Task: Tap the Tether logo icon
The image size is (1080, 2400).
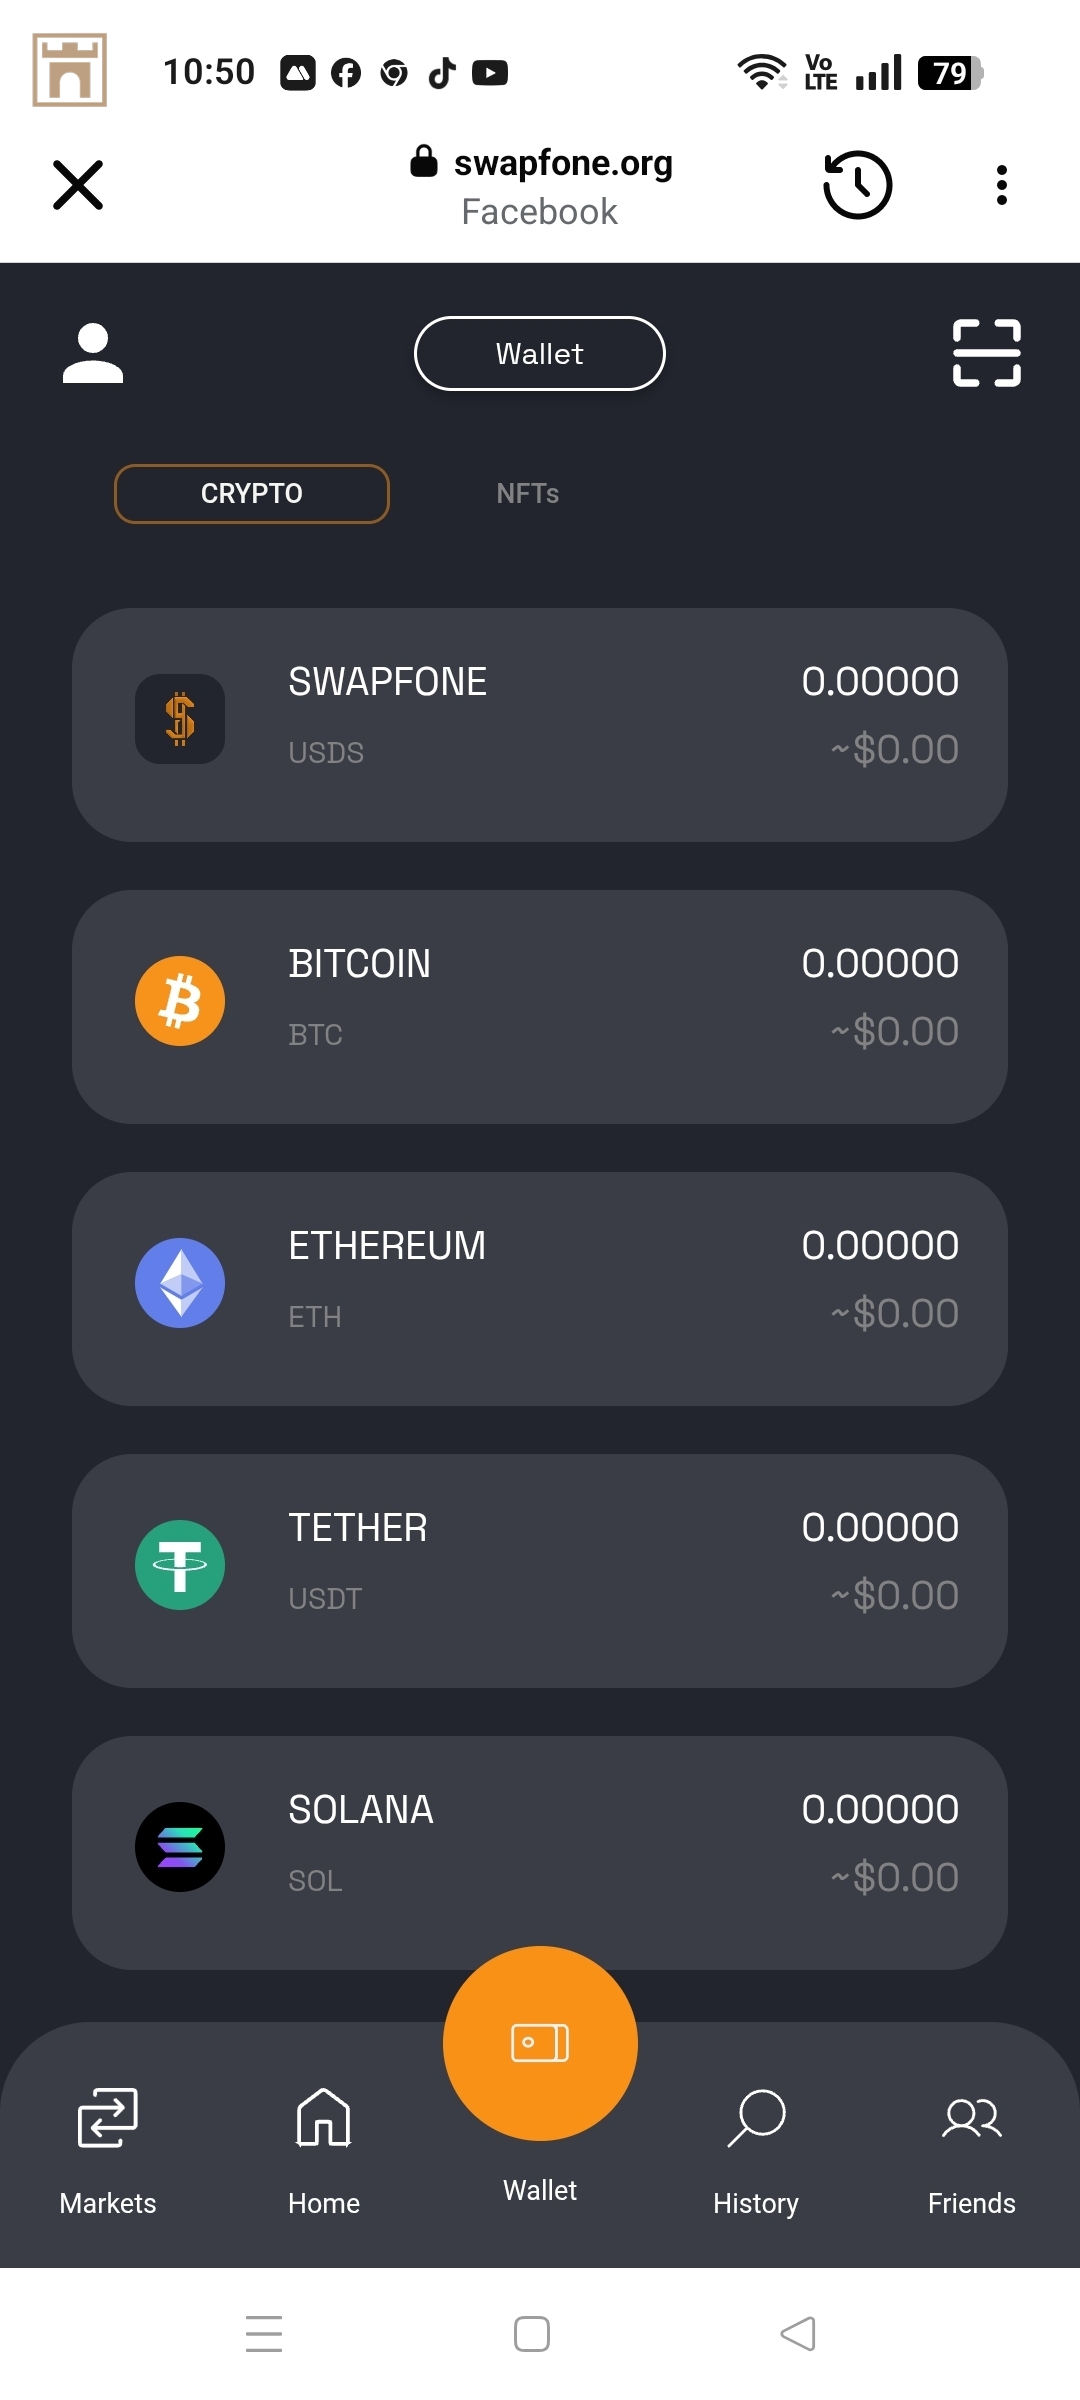Action: [180, 1565]
